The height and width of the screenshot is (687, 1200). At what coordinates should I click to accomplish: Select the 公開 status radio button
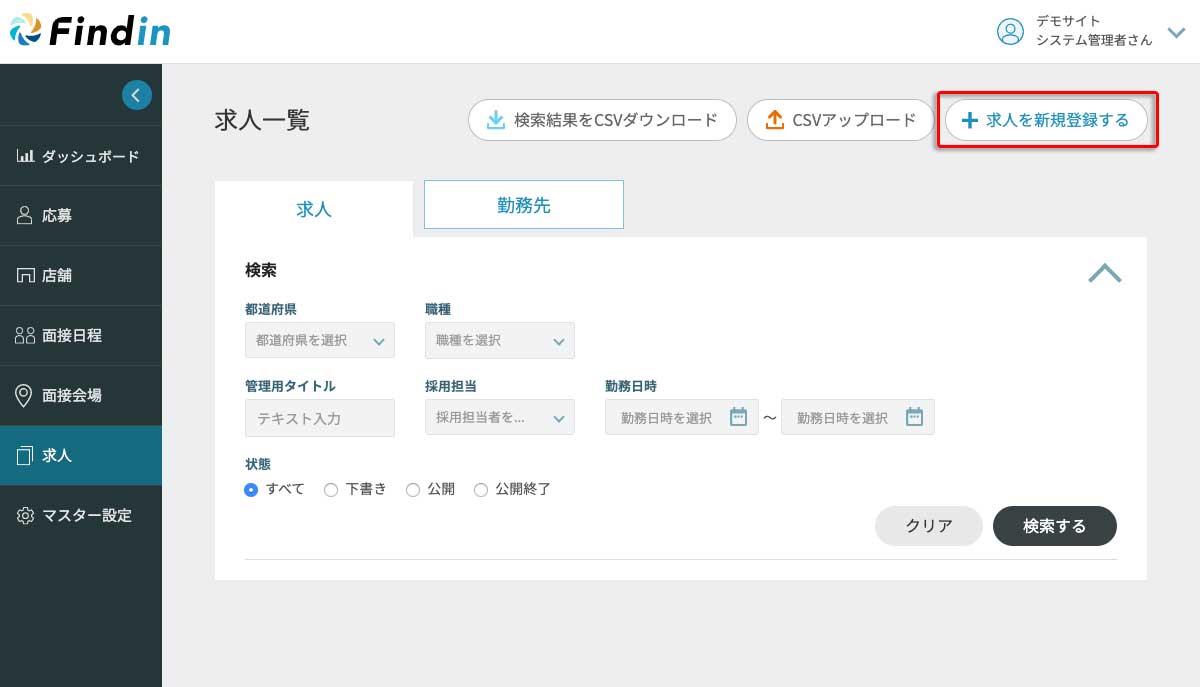(412, 490)
